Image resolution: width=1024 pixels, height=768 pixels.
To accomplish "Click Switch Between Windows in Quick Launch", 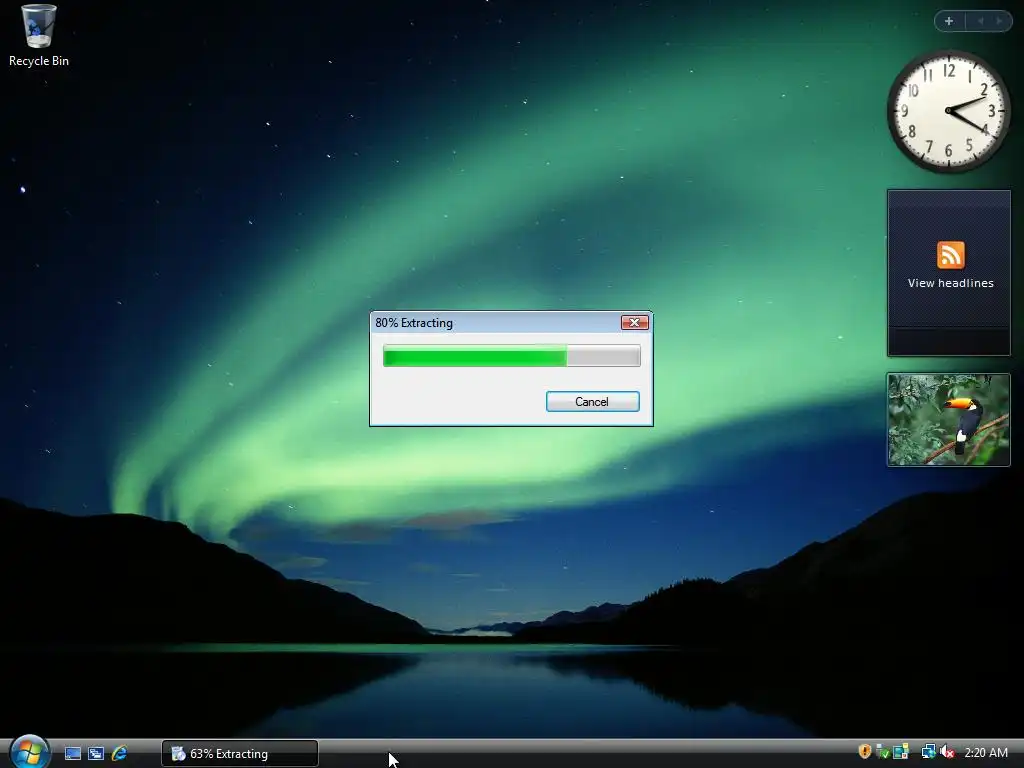I will pyautogui.click(x=96, y=754).
